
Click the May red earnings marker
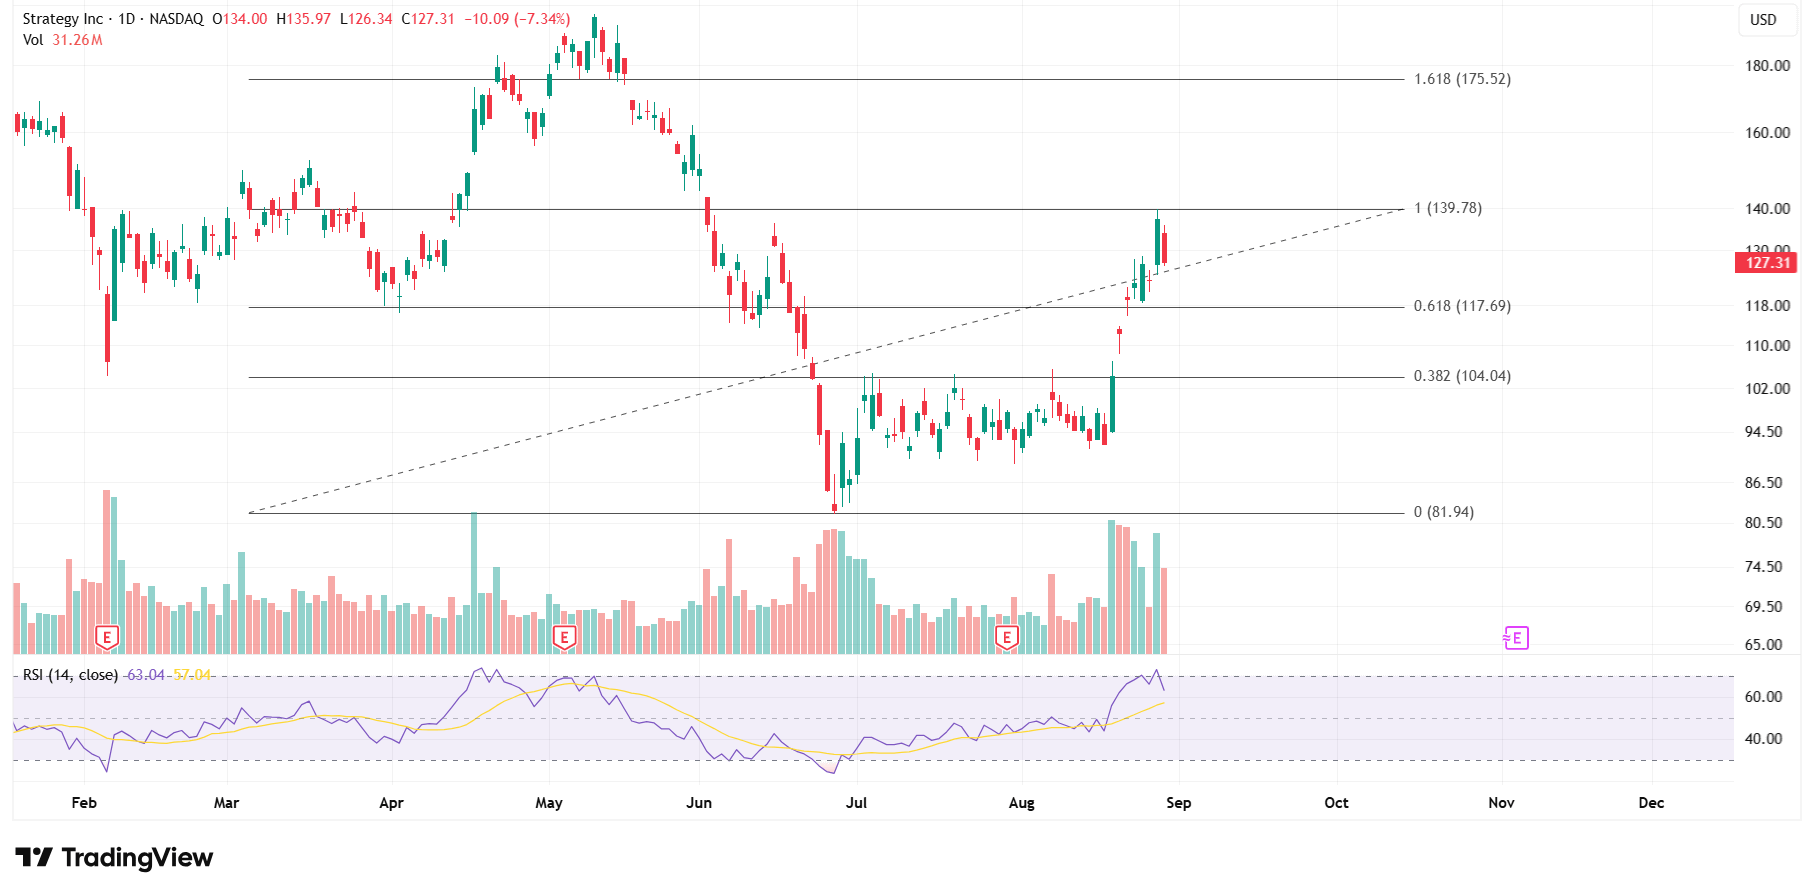pos(564,637)
